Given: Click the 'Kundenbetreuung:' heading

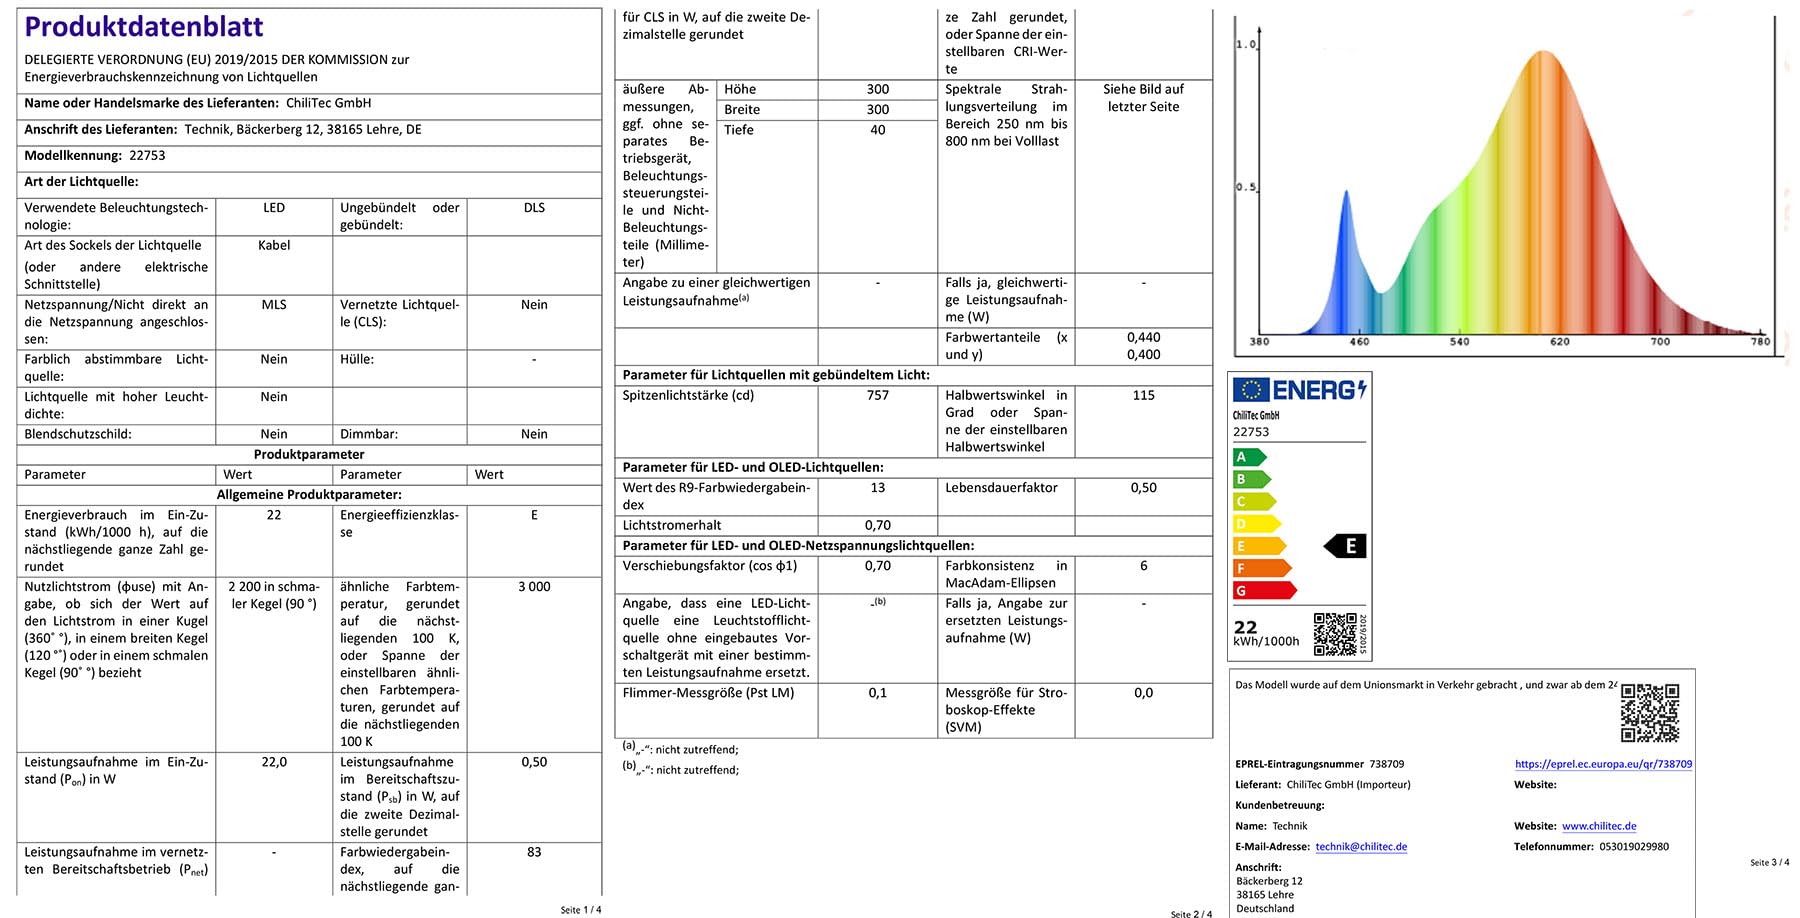Looking at the screenshot, I should tap(1280, 805).
